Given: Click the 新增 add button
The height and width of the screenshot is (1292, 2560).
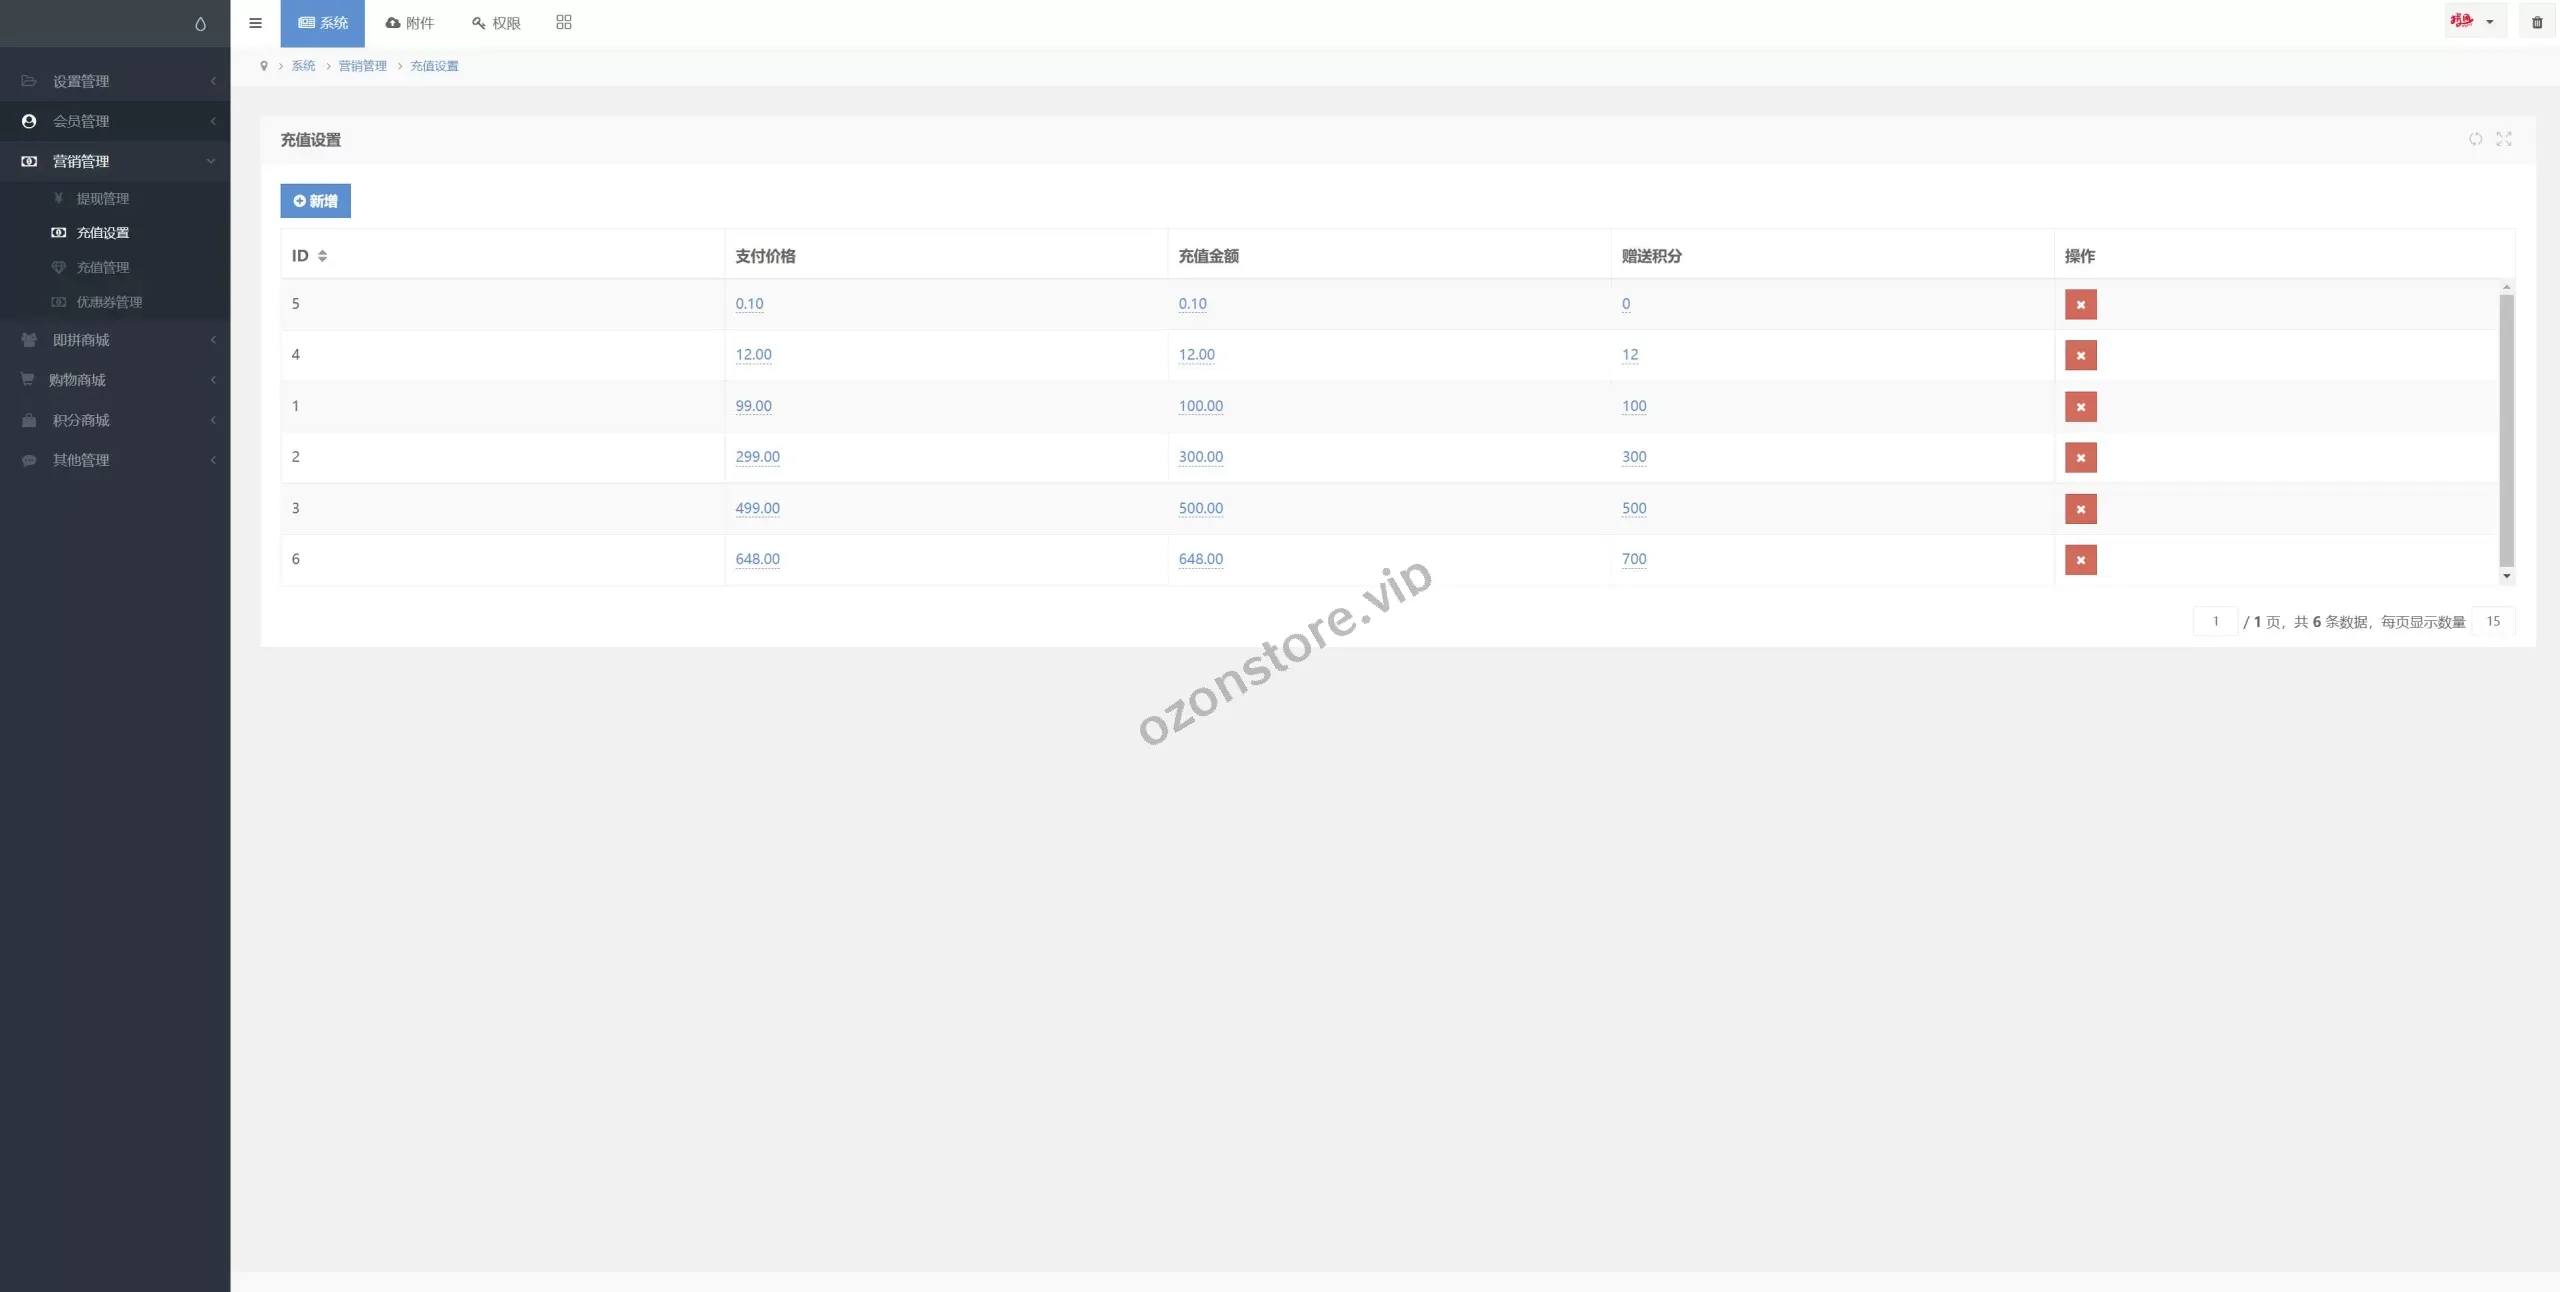Looking at the screenshot, I should pos(315,201).
